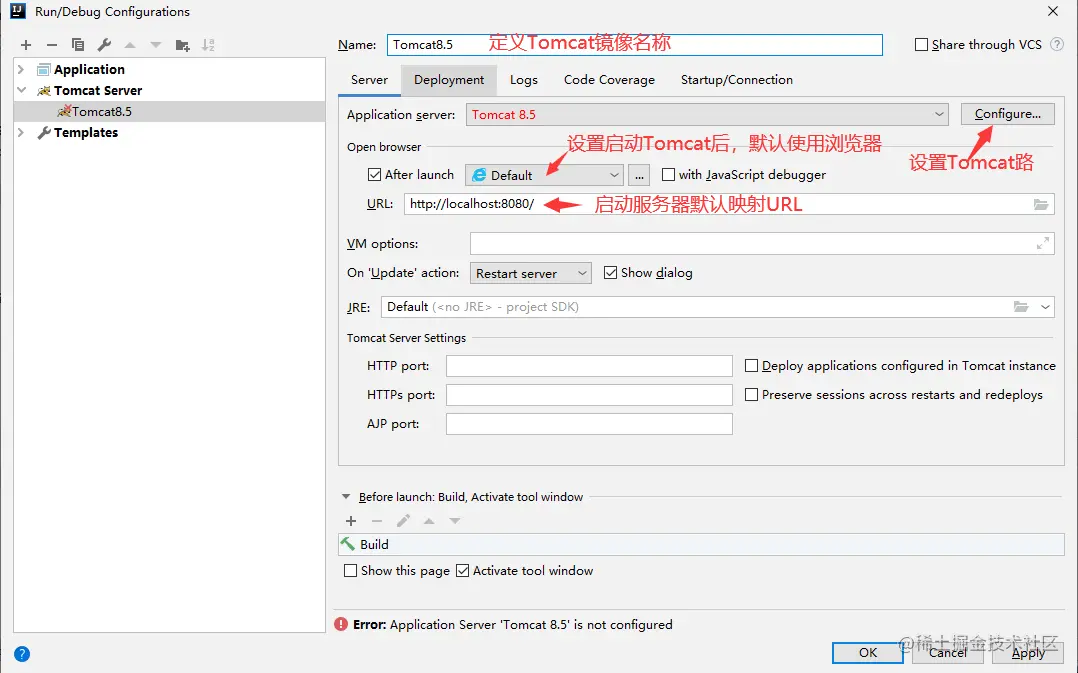This screenshot has width=1078, height=673.
Task: Move Before launch task up
Action: tap(429, 521)
